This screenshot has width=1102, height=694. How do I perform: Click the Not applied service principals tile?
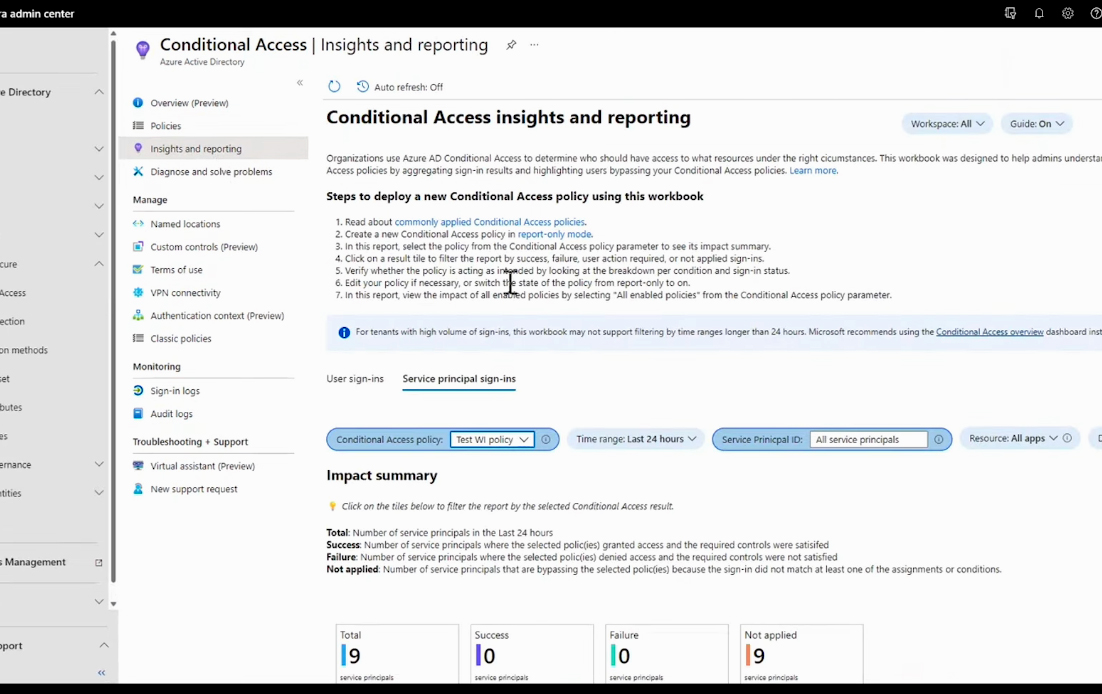(x=802, y=654)
